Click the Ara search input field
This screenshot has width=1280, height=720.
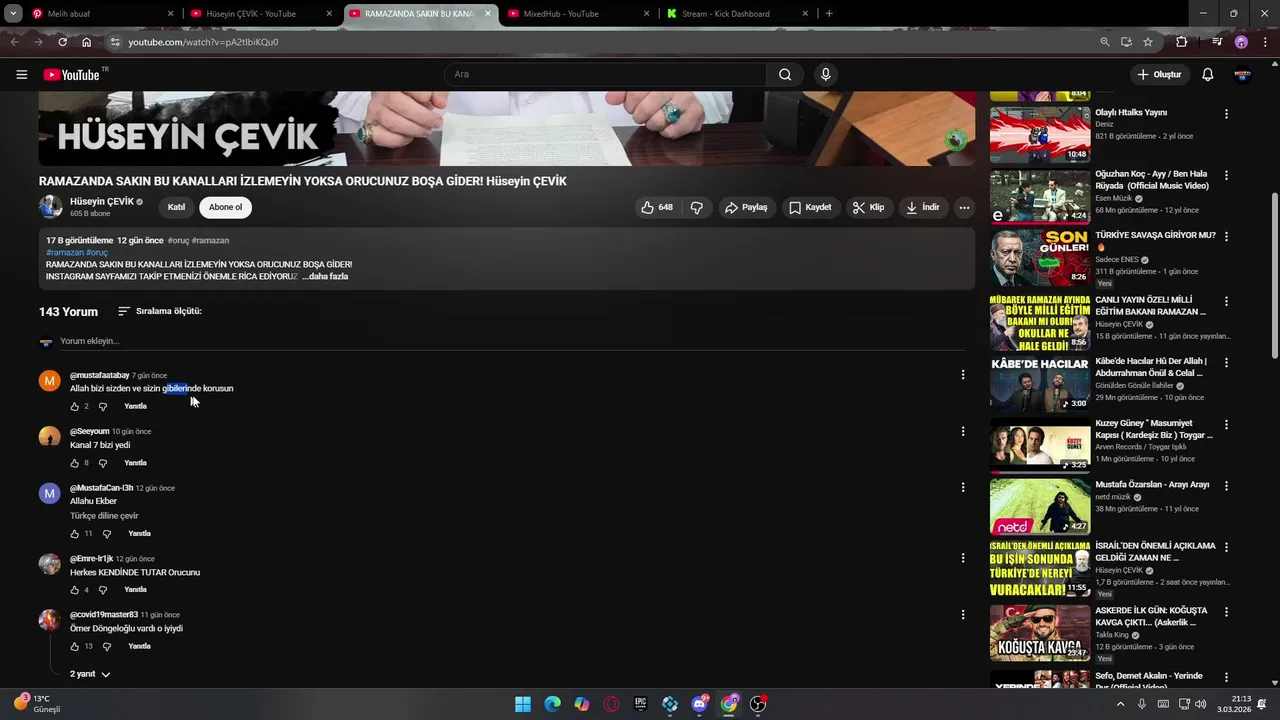[x=606, y=75]
